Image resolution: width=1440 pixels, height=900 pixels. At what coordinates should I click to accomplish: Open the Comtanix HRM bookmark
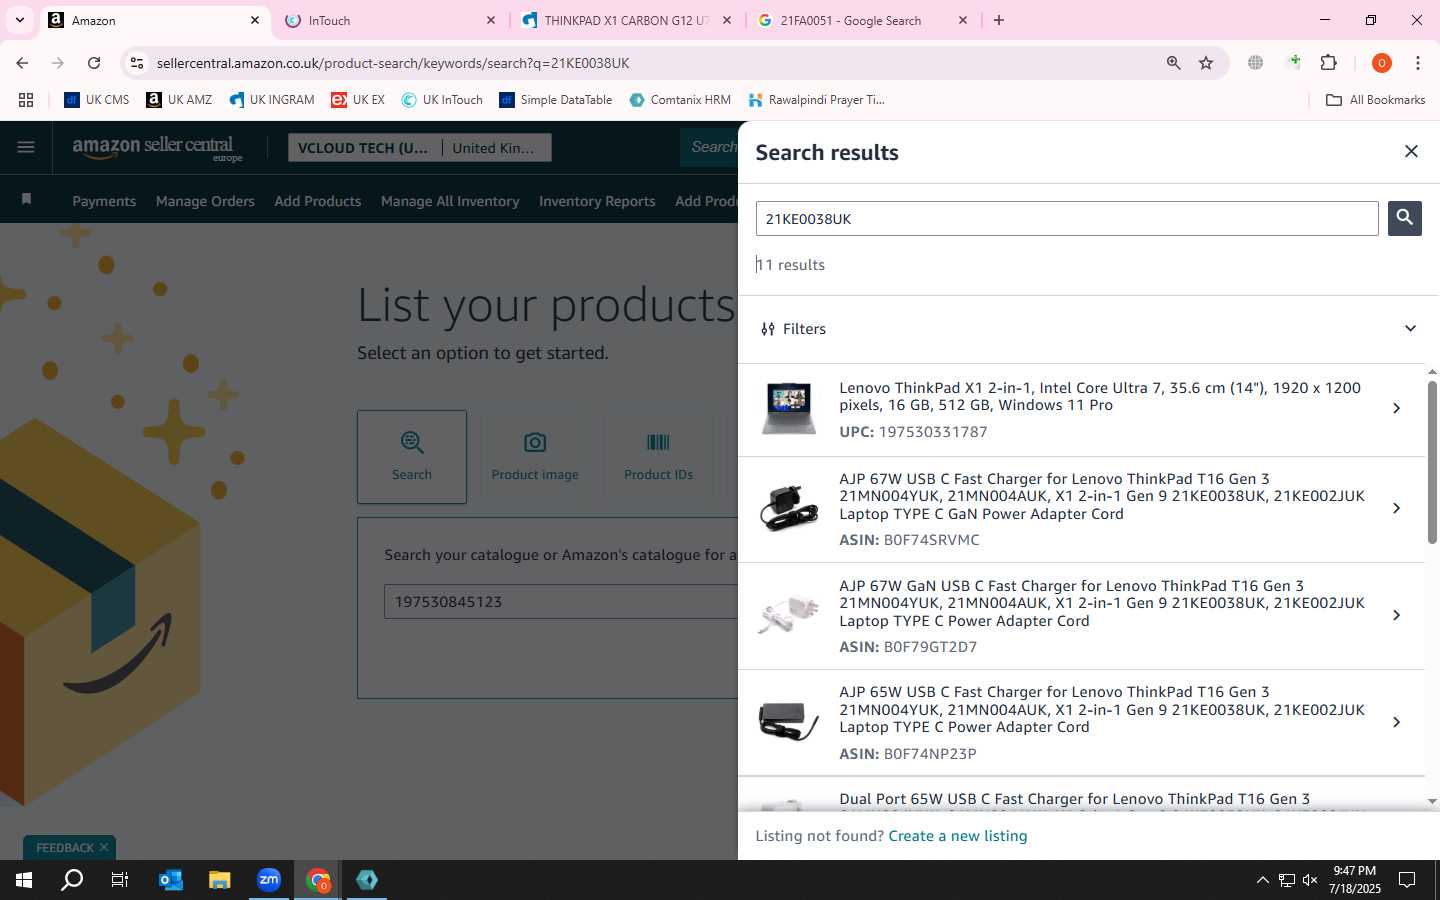pyautogui.click(x=680, y=100)
